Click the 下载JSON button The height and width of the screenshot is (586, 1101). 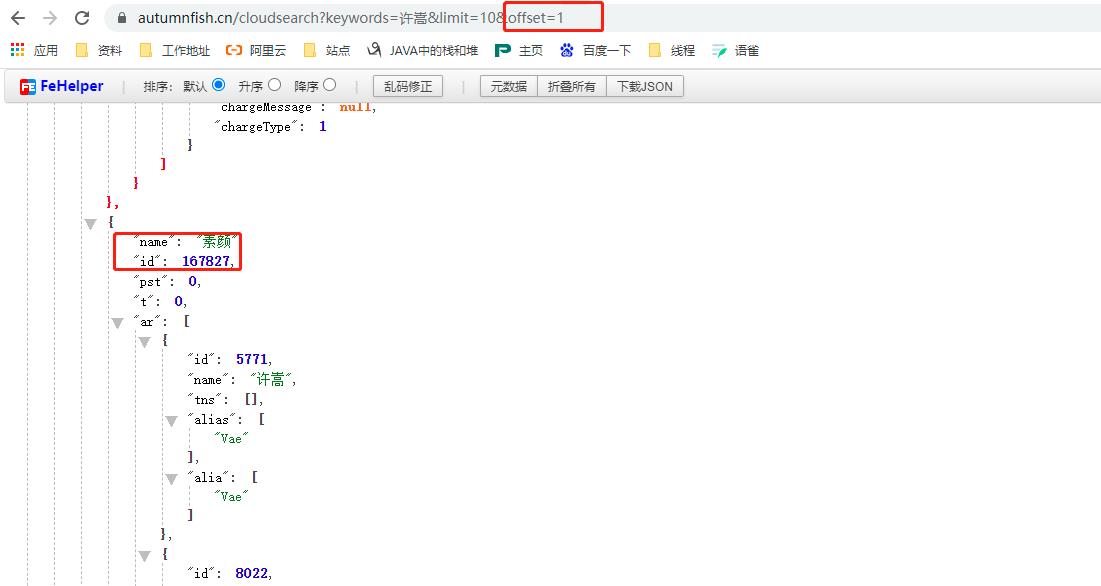point(645,86)
